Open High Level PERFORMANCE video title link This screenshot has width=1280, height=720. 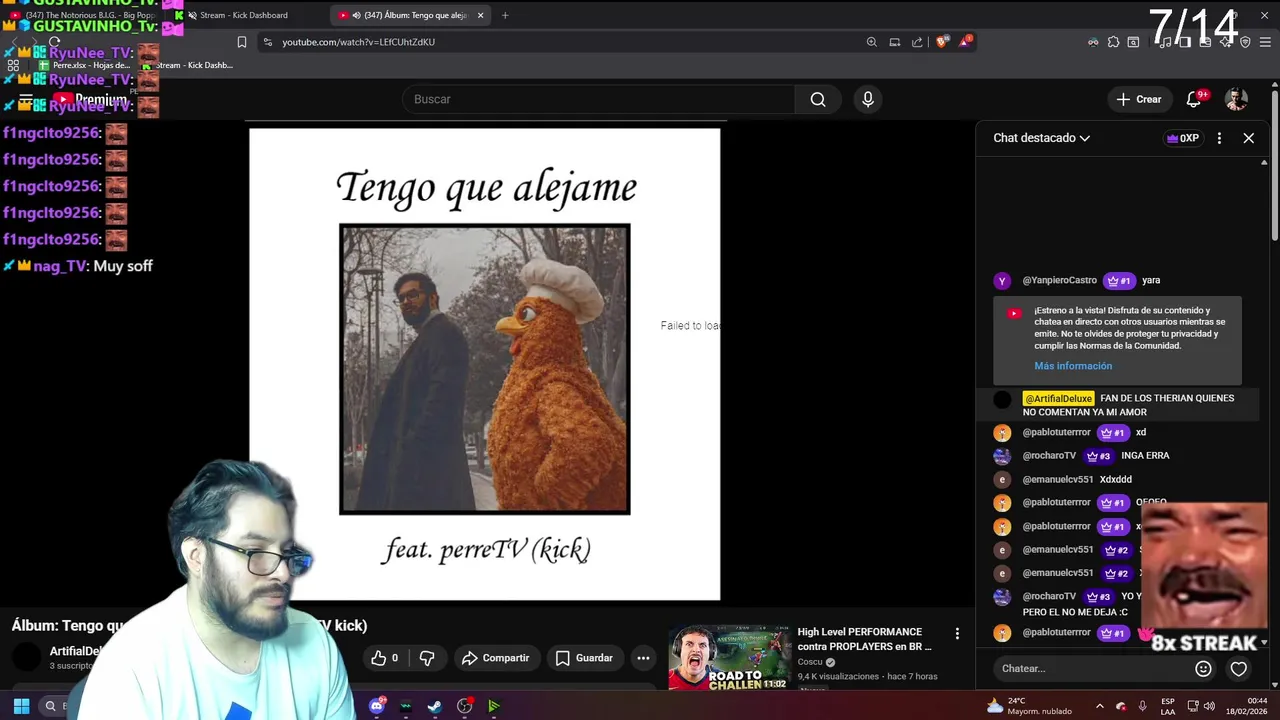tap(865, 639)
